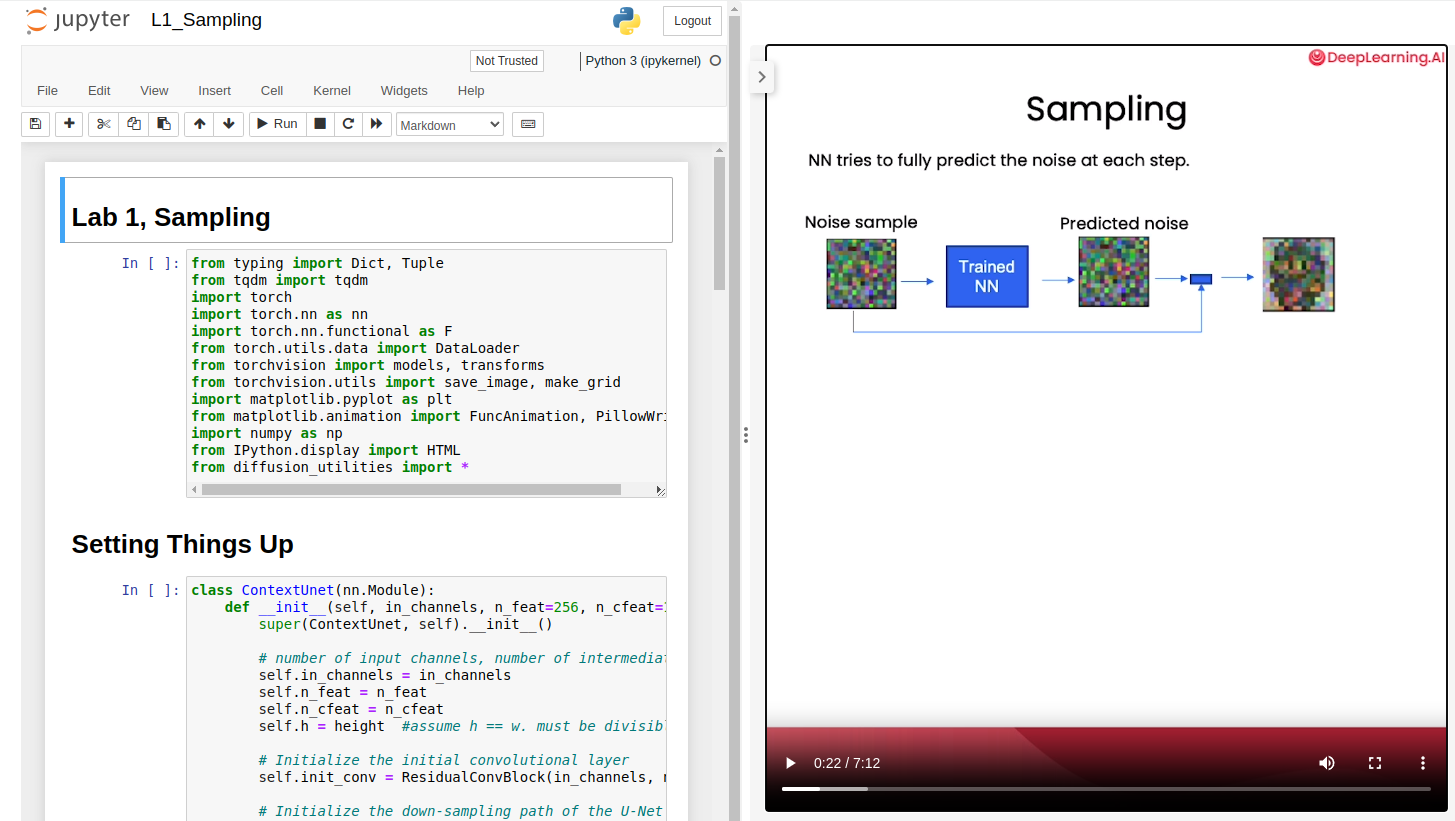
Task: Click the 'from diffusion_utilities import *' line
Action: tap(330, 467)
